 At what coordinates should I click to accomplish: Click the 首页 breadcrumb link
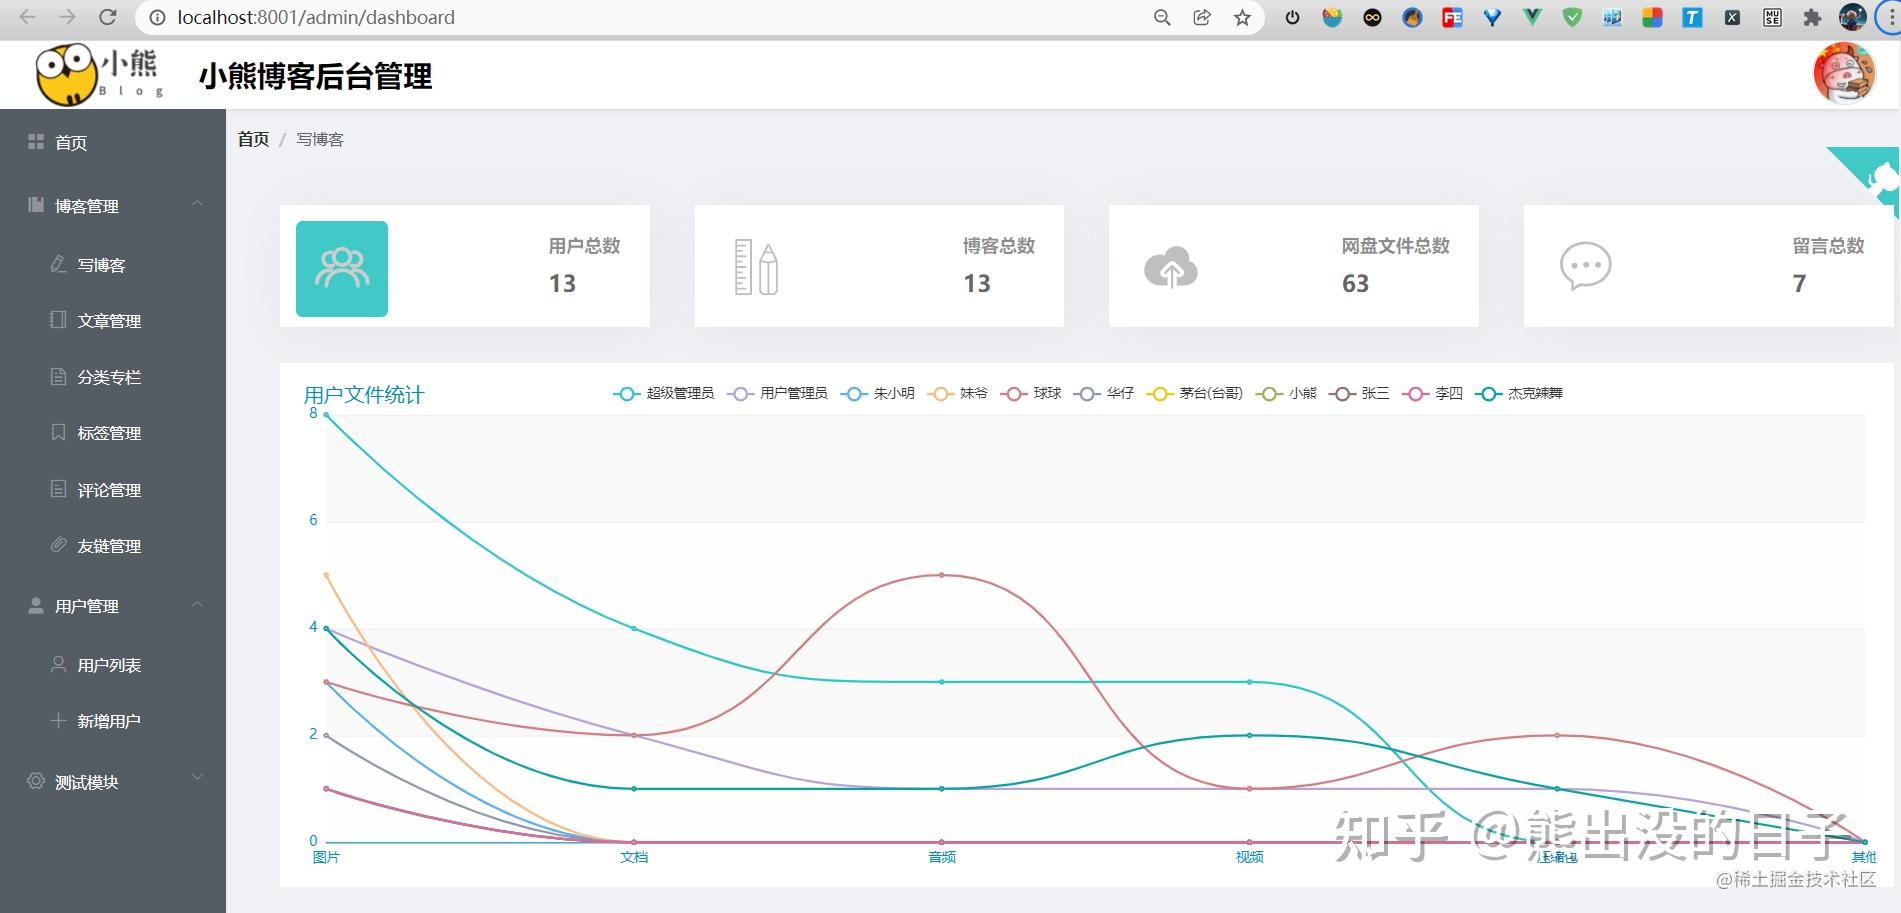tap(252, 139)
